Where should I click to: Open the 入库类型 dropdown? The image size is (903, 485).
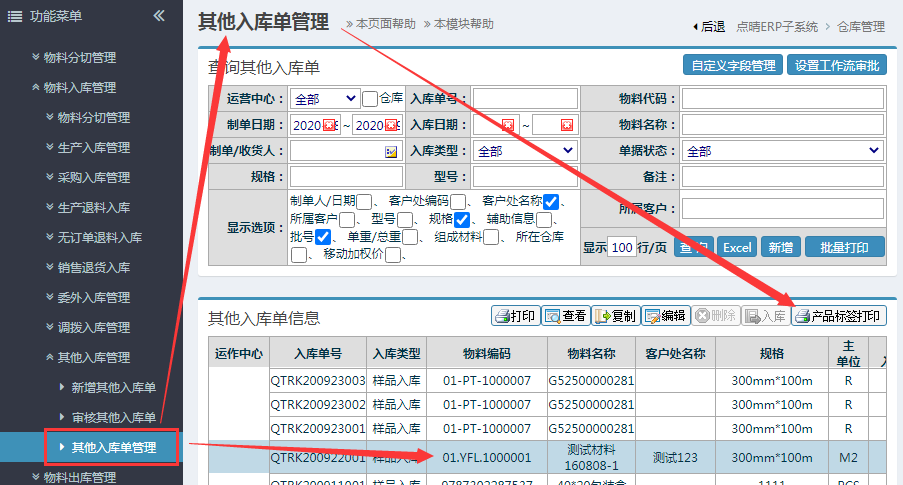coord(525,151)
